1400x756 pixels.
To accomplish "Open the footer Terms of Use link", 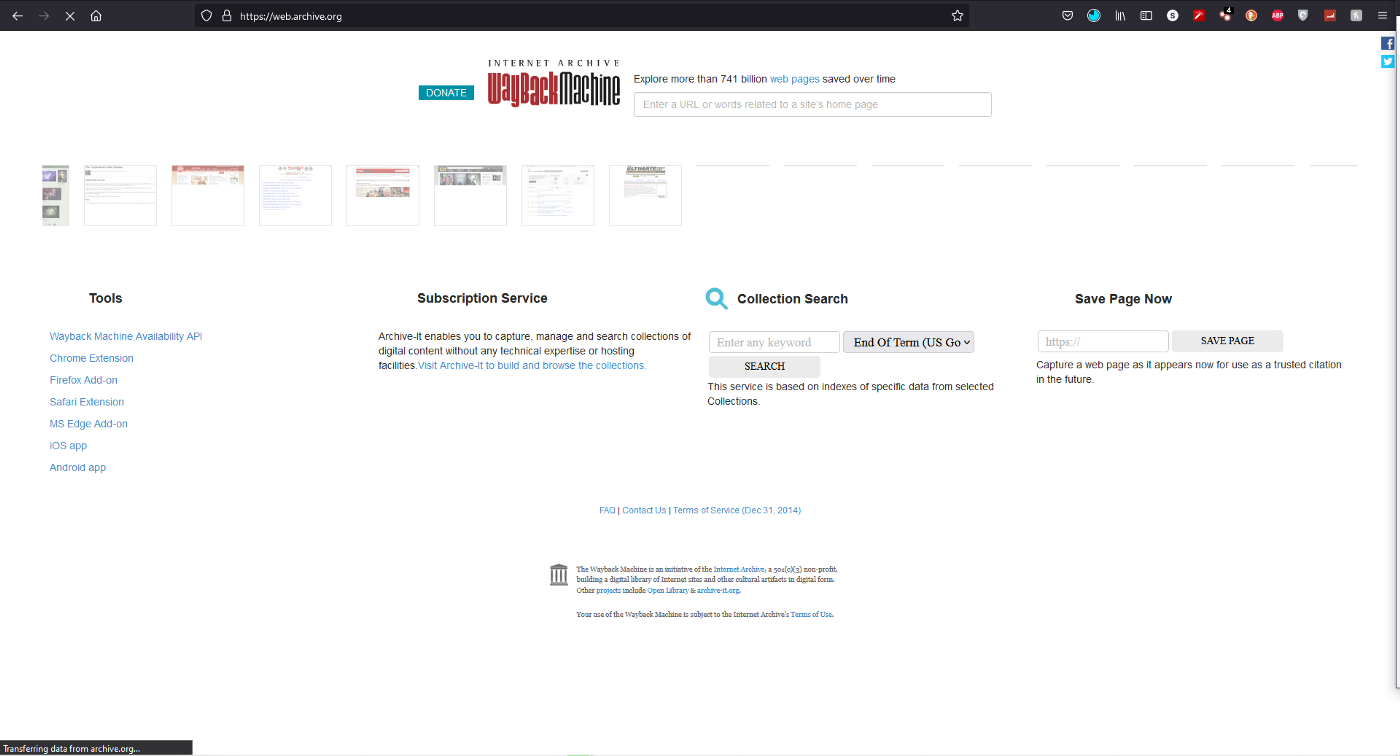I will (x=811, y=614).
